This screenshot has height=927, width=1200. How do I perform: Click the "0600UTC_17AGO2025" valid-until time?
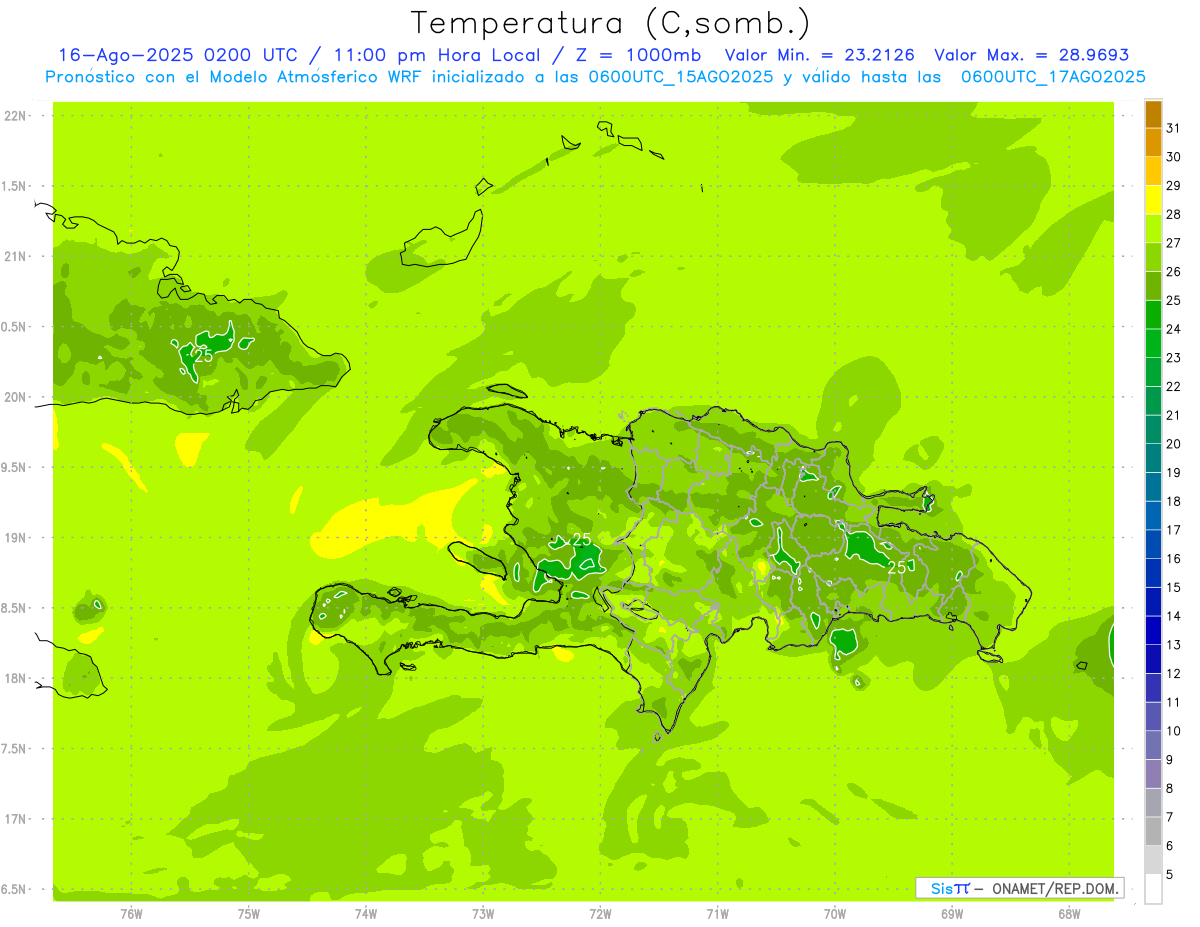coord(1053,77)
